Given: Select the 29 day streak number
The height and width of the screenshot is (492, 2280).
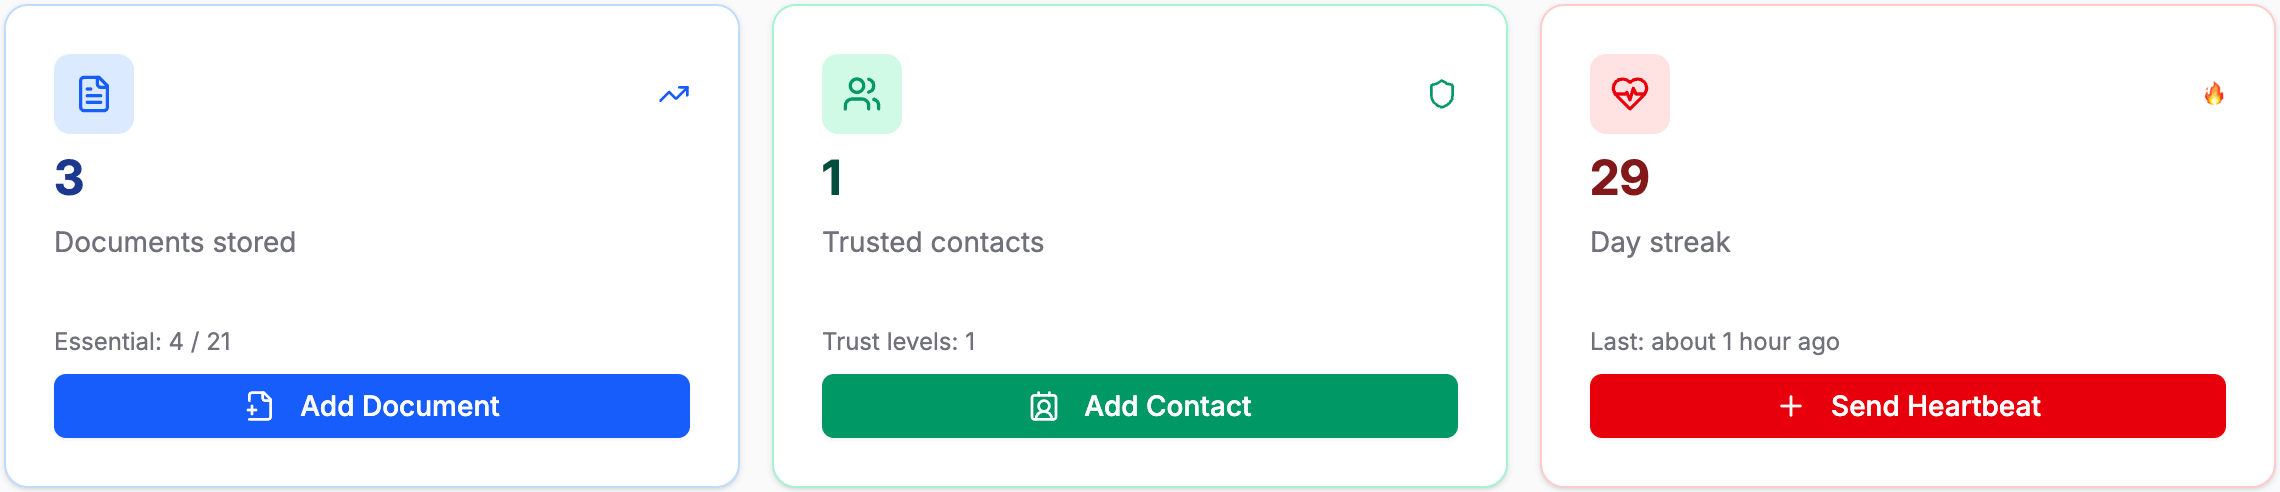Looking at the screenshot, I should 1619,178.
